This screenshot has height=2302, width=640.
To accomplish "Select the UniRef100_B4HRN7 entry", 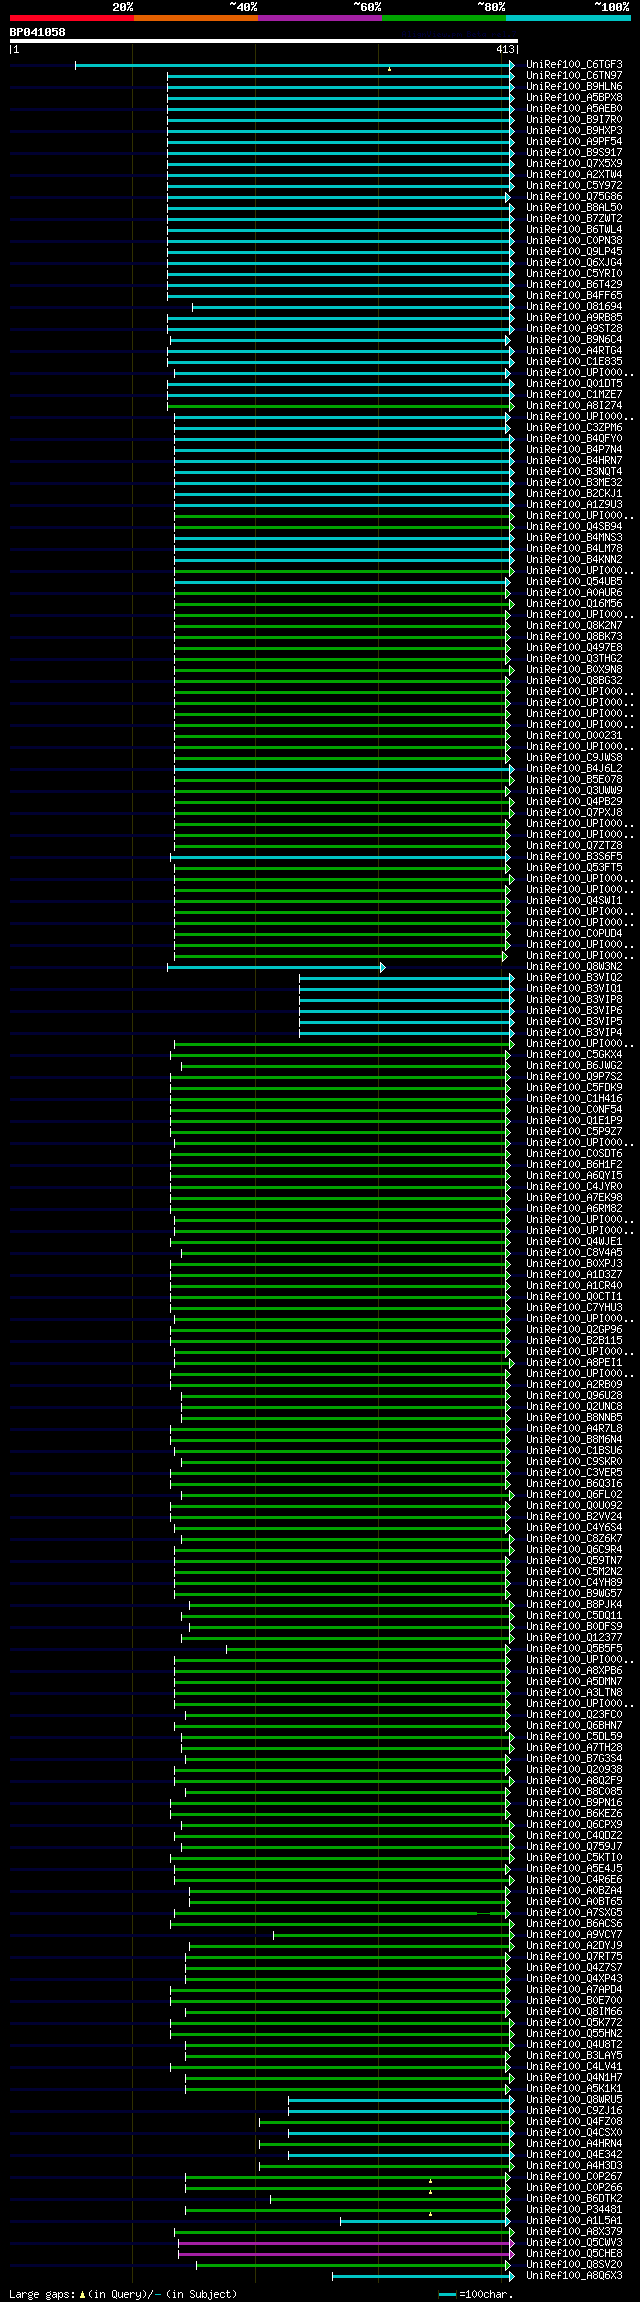I will pyautogui.click(x=574, y=461).
